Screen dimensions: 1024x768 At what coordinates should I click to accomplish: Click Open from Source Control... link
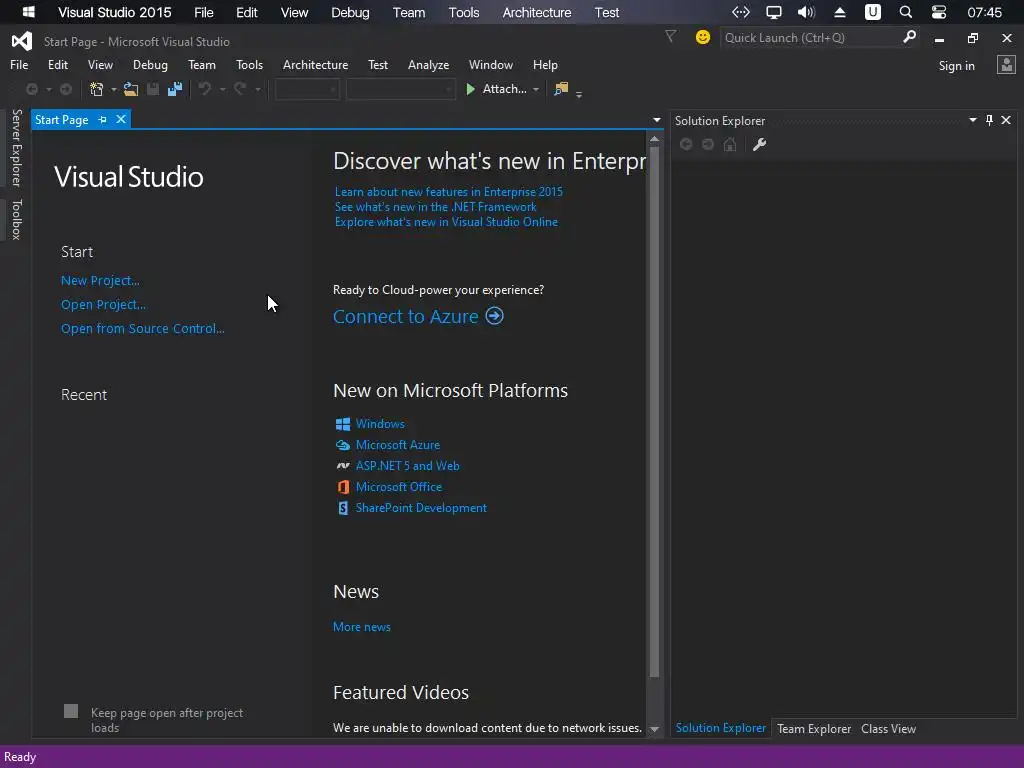pos(142,328)
